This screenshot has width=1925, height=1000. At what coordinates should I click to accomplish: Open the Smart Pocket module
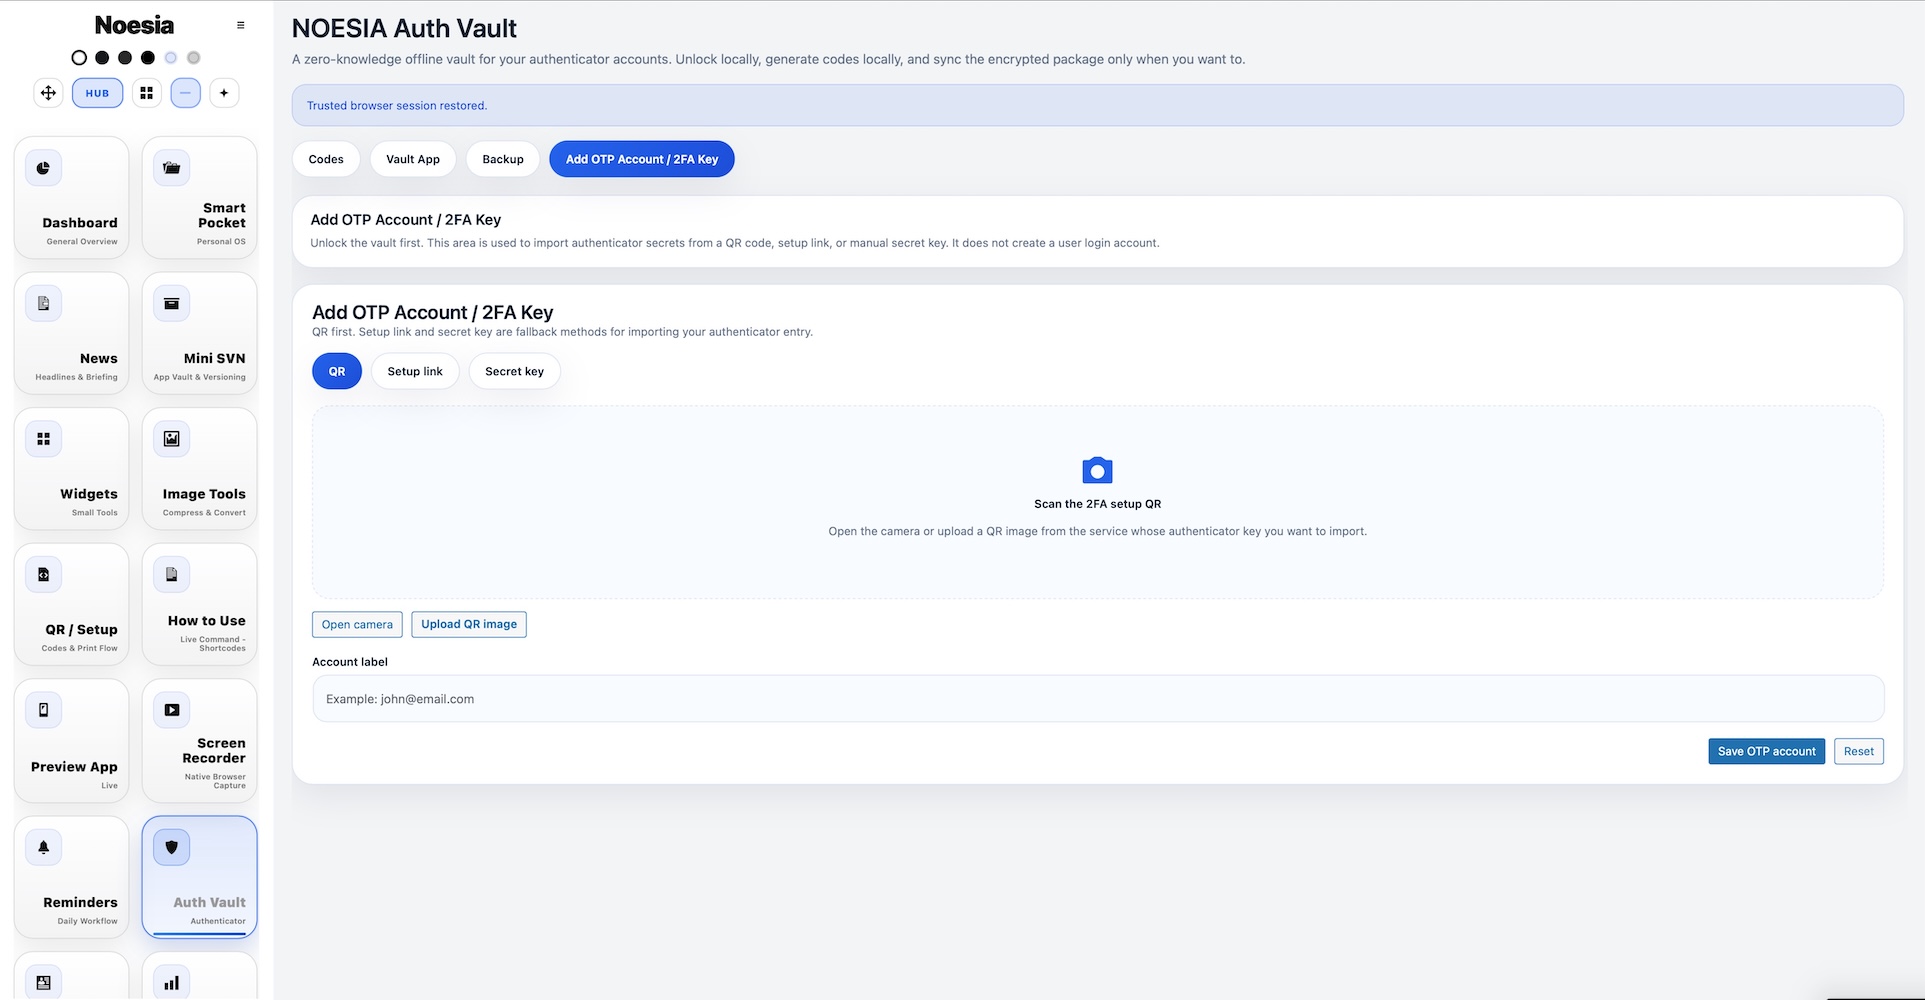[200, 198]
